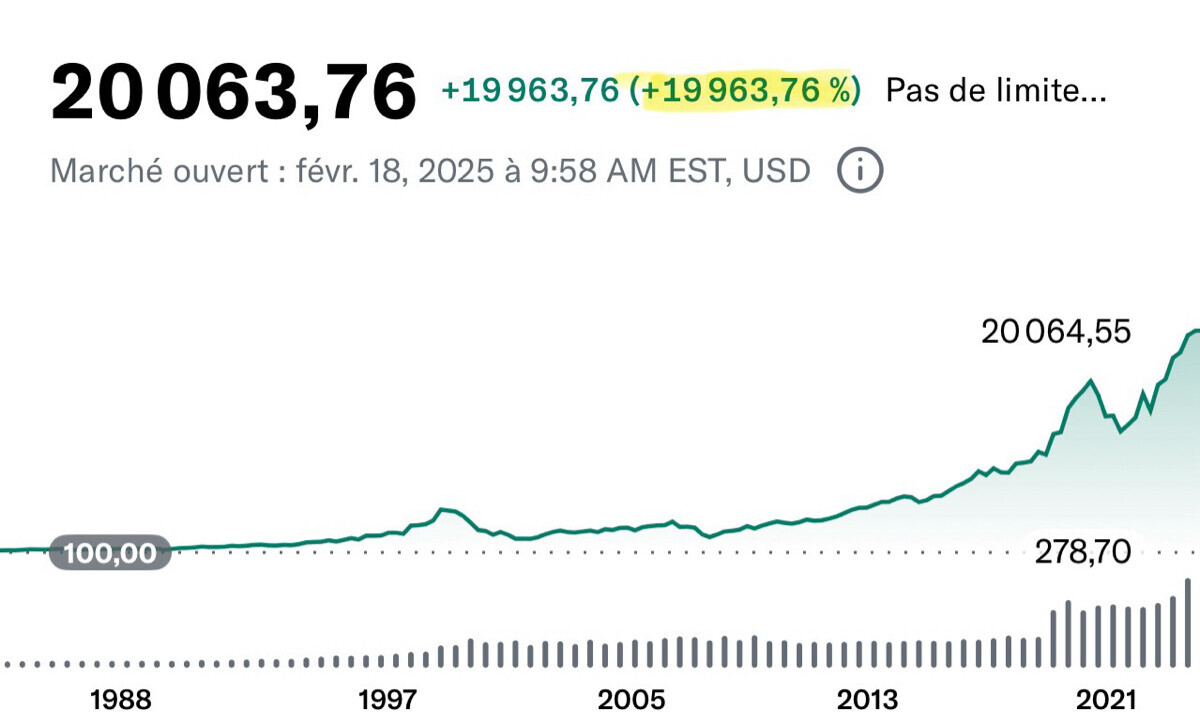
Task: Click the volume bar above the 2013 label
Action: pyautogui.click(x=869, y=655)
